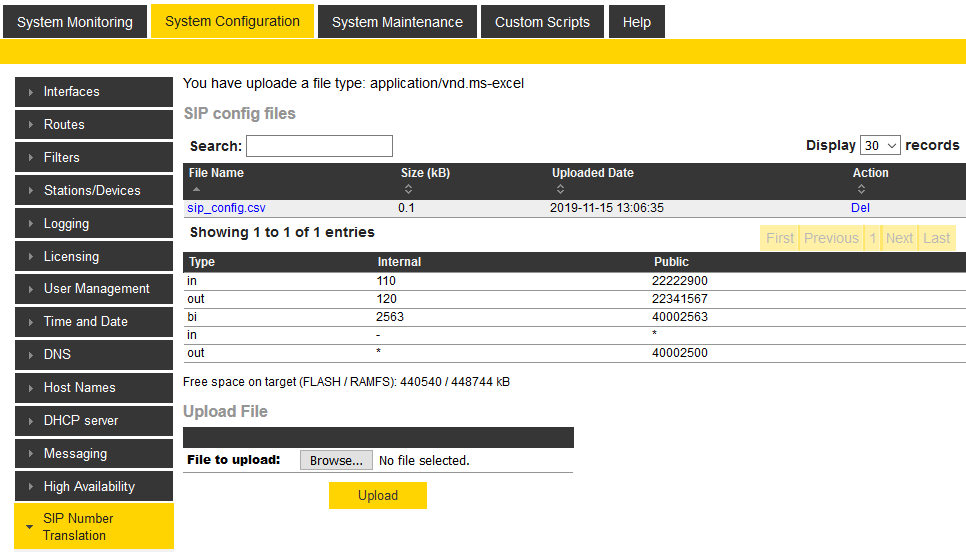Focus the Search input field
966x552 pixels.
319,146
